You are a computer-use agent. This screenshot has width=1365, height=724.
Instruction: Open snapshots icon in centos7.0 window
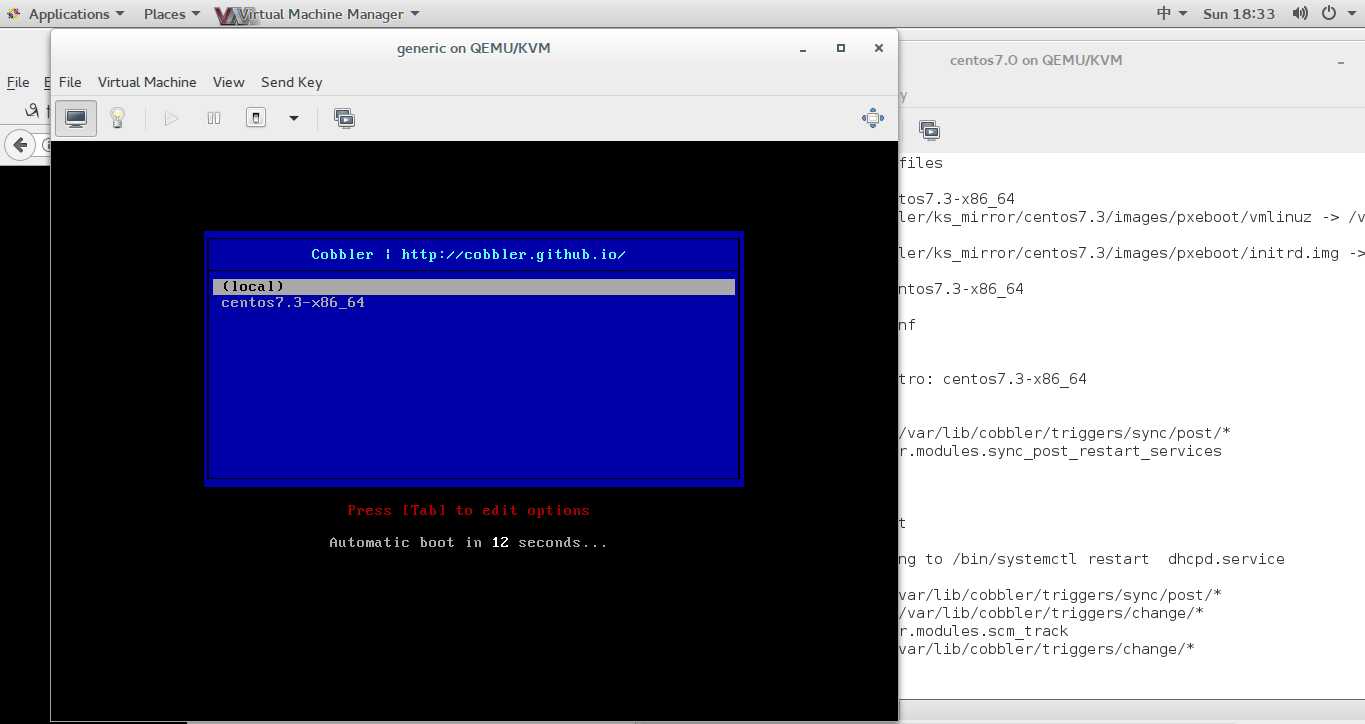coord(929,130)
